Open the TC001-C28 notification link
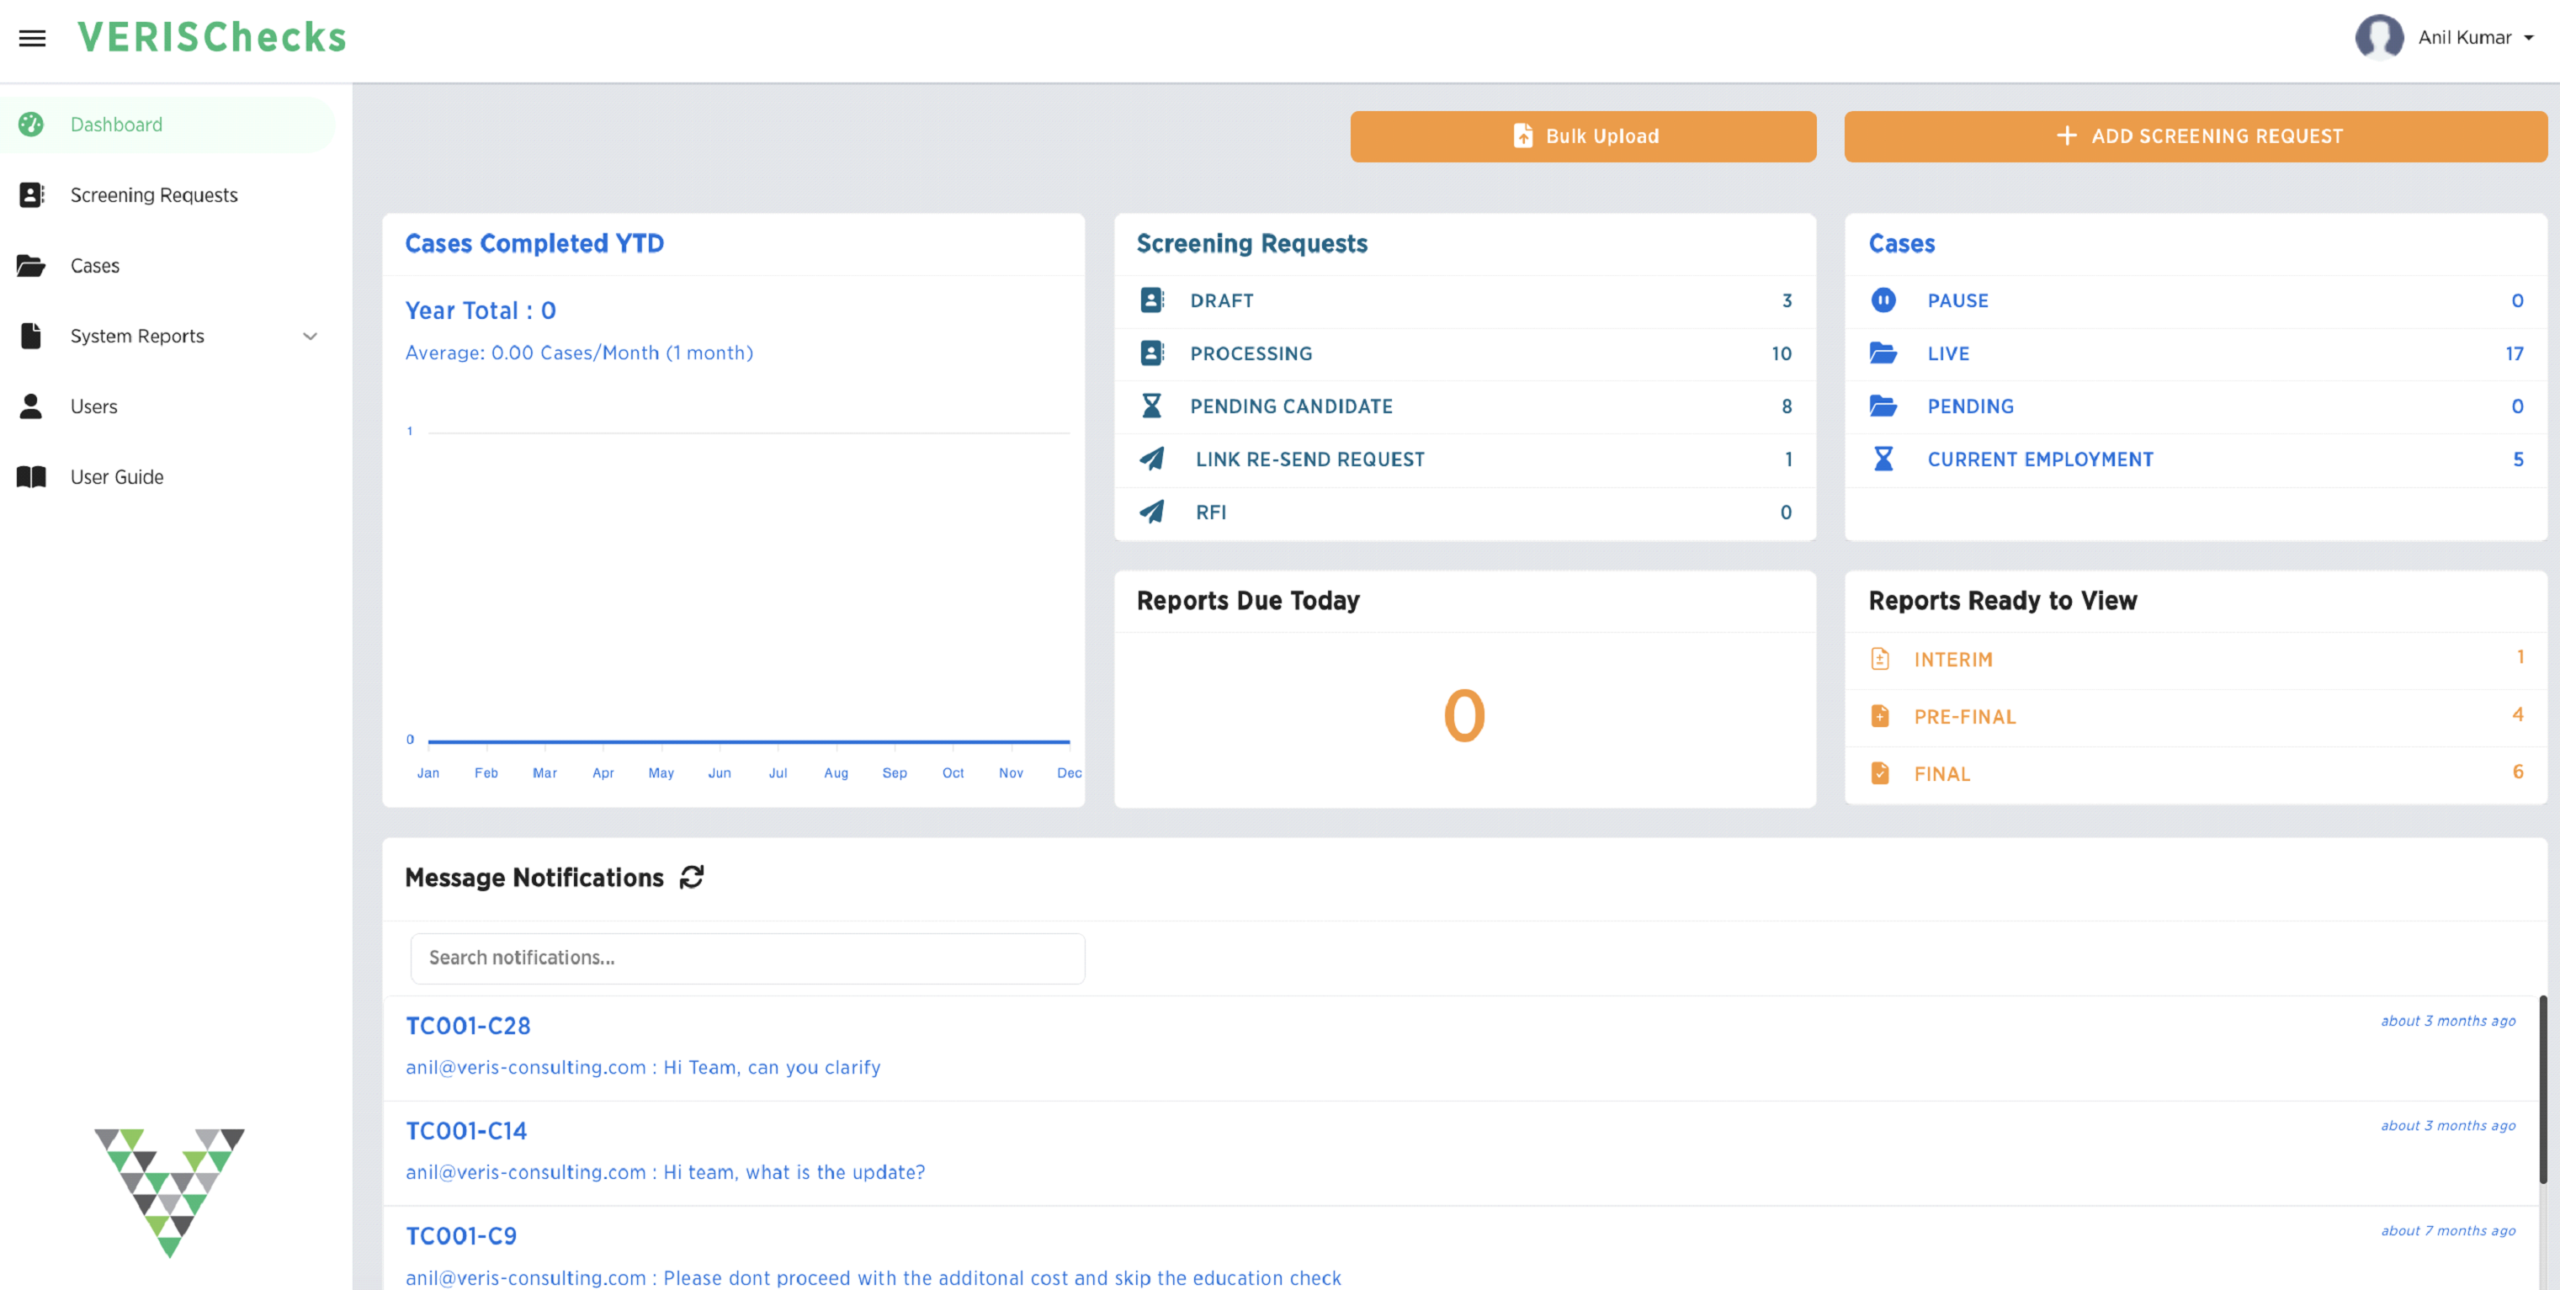Screen dimensions: 2560x1290 click(x=468, y=1025)
